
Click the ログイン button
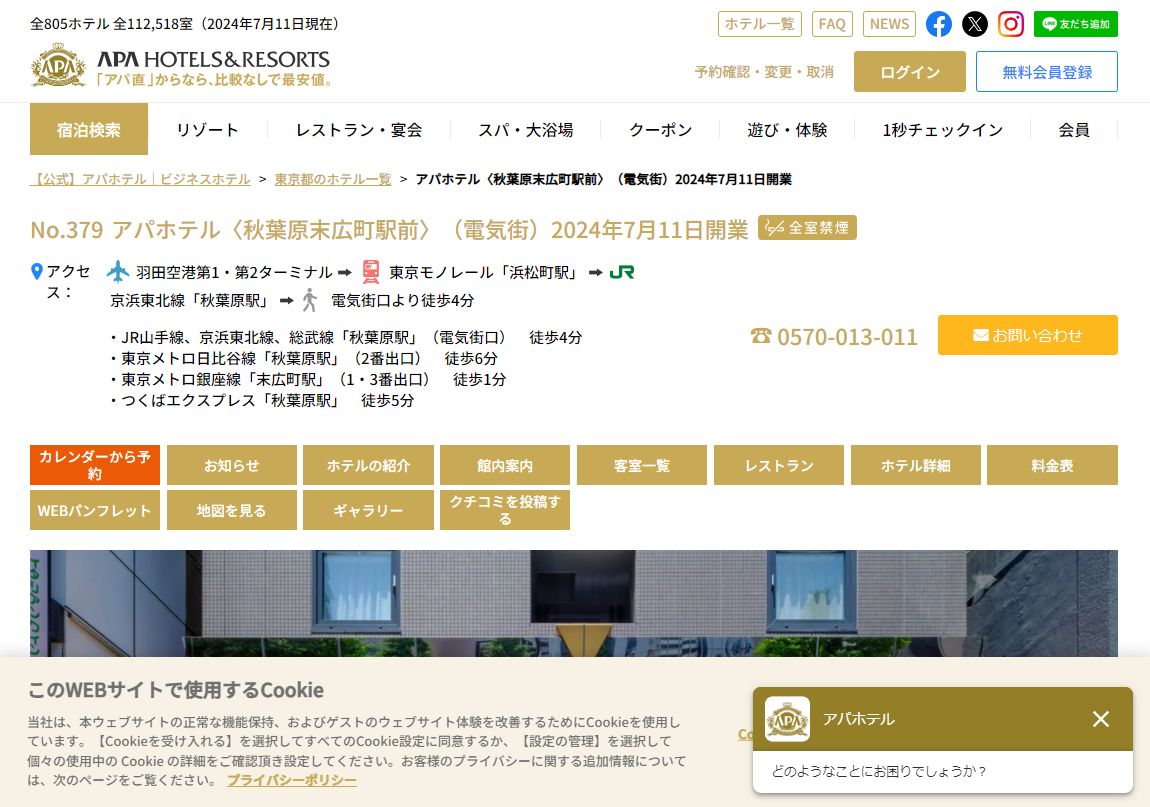click(x=909, y=72)
